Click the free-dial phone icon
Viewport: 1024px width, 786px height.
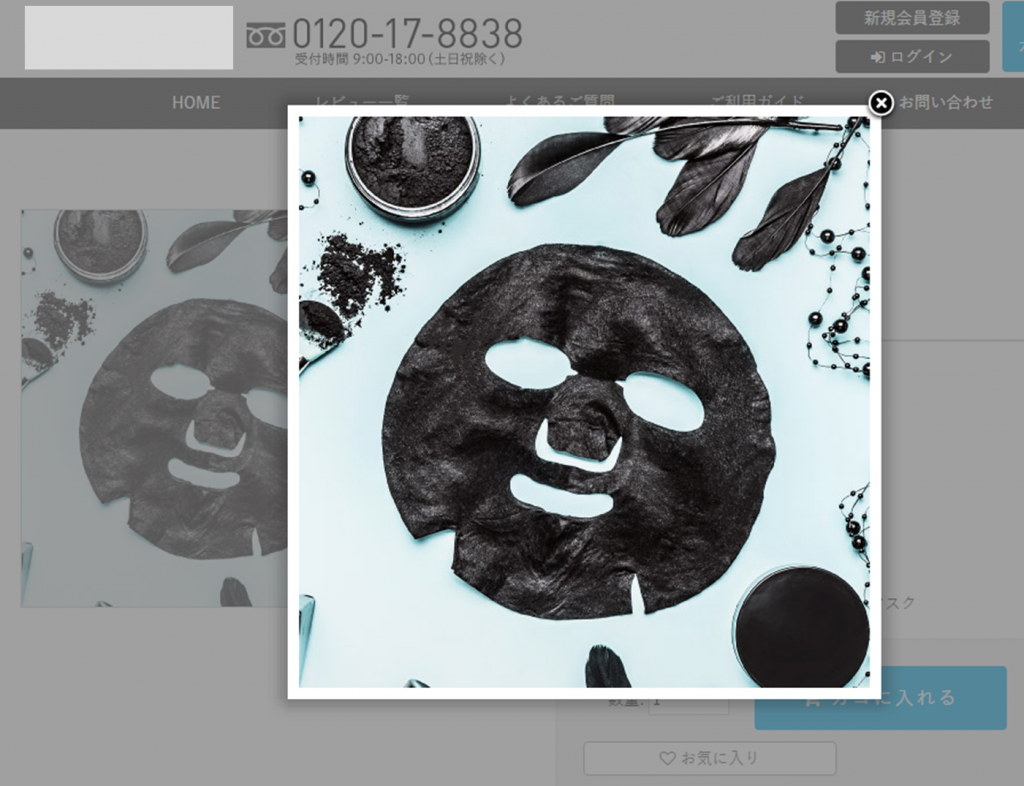point(265,35)
